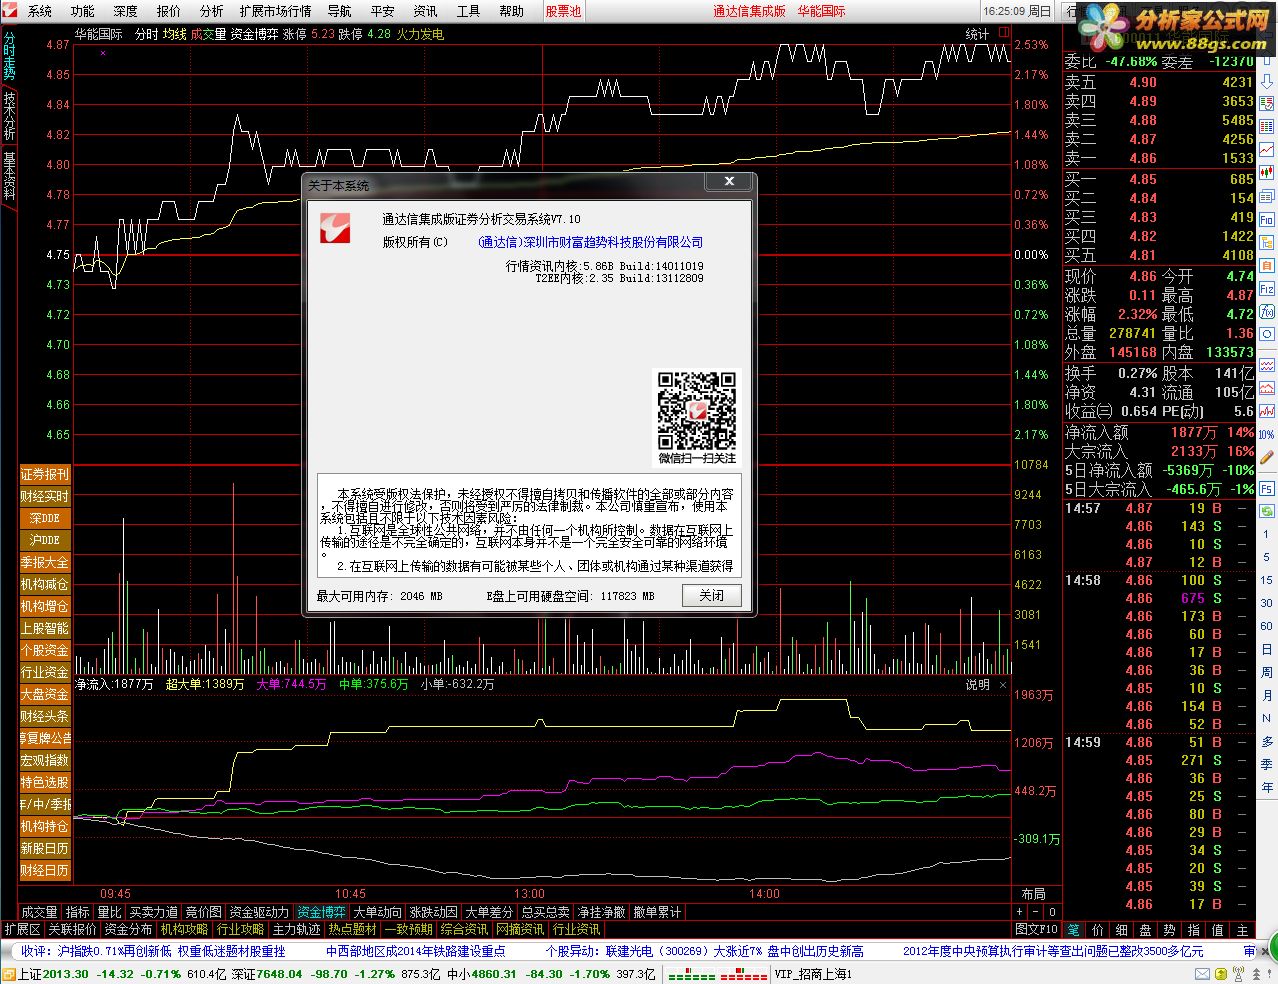The height and width of the screenshot is (984, 1278).
Task: Click the orange 自 self-select icon
Action: [x=1266, y=266]
